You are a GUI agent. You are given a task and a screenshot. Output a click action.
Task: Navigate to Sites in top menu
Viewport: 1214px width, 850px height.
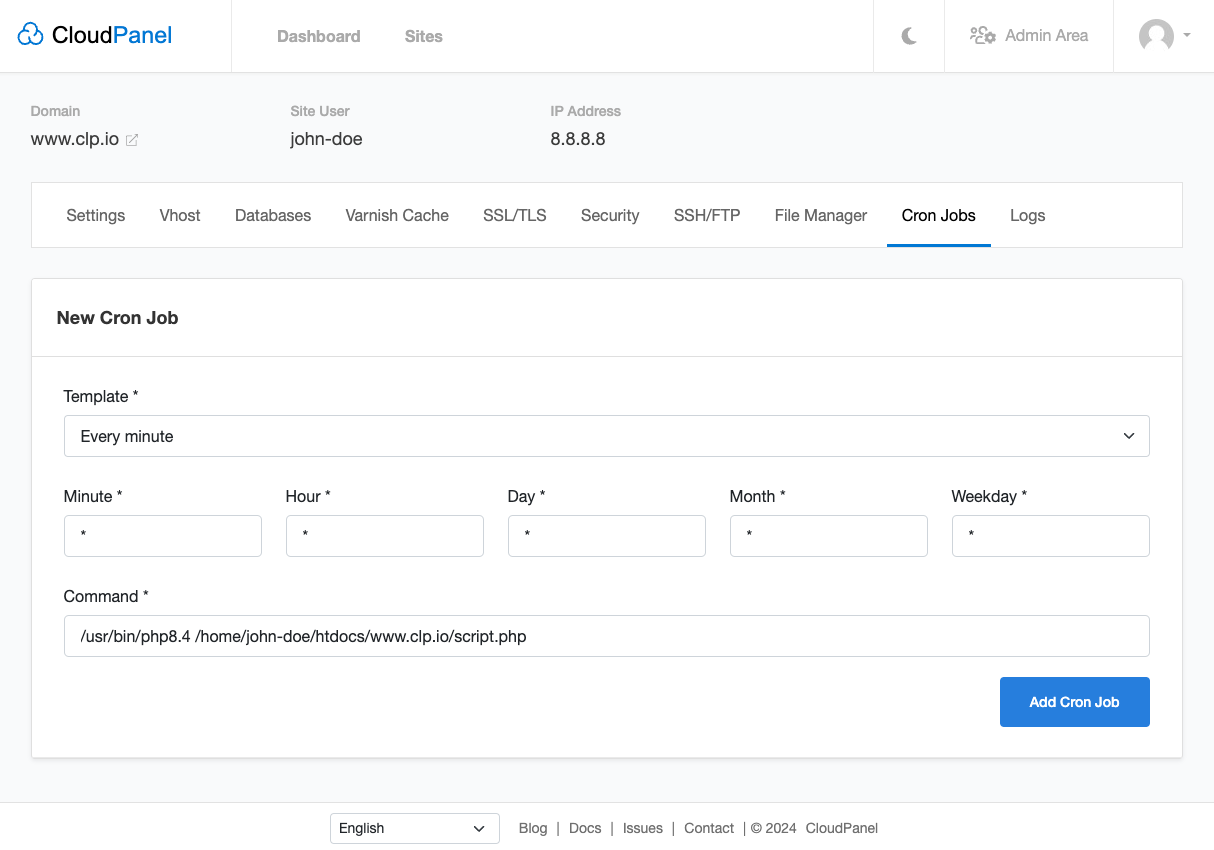423,36
